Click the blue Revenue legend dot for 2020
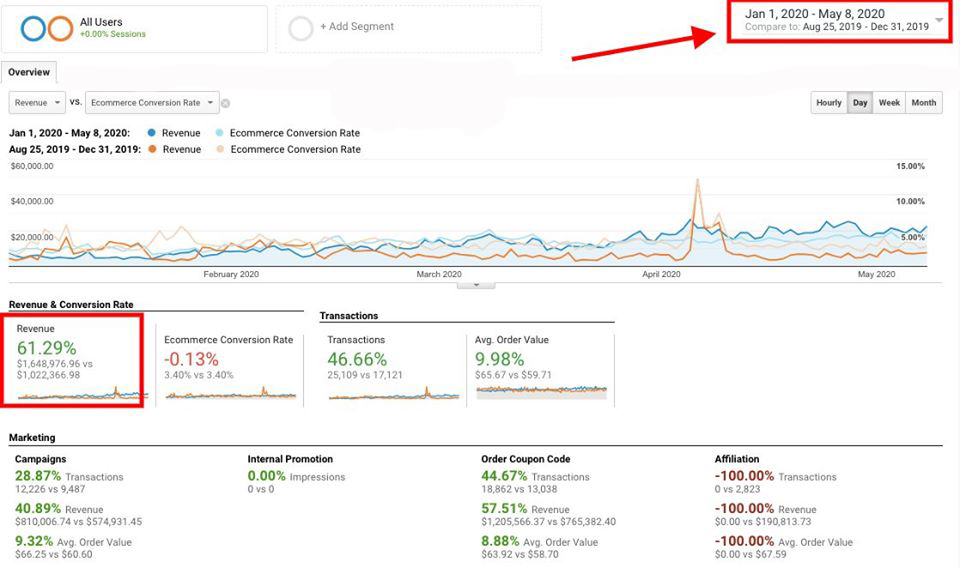 click(151, 133)
